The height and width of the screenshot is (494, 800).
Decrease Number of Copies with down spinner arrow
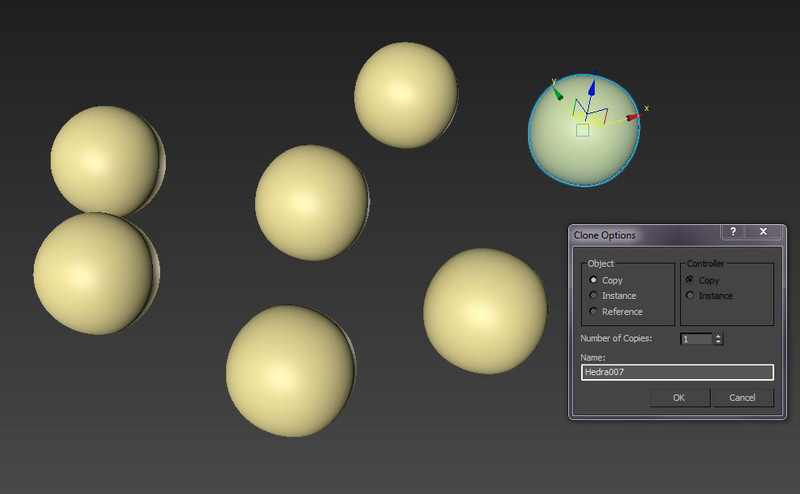point(718,341)
